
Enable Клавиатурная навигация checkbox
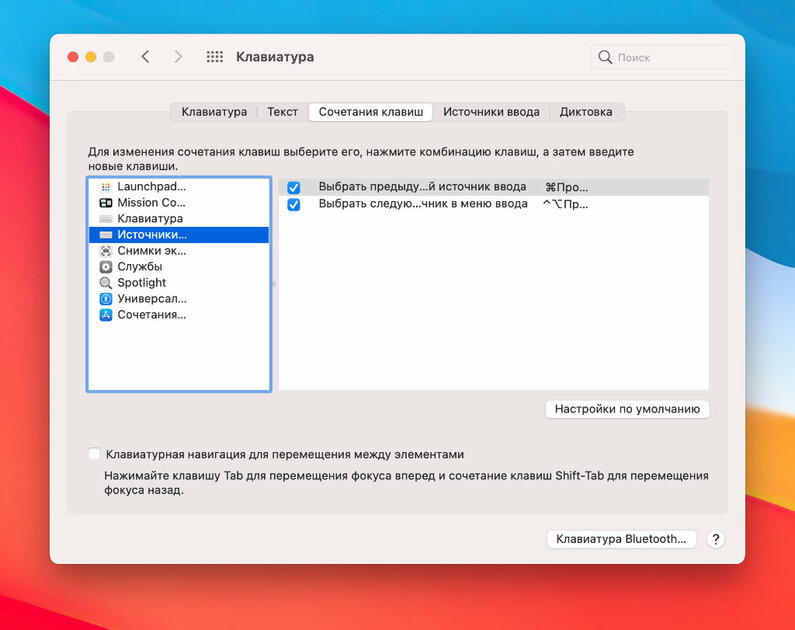[x=94, y=454]
